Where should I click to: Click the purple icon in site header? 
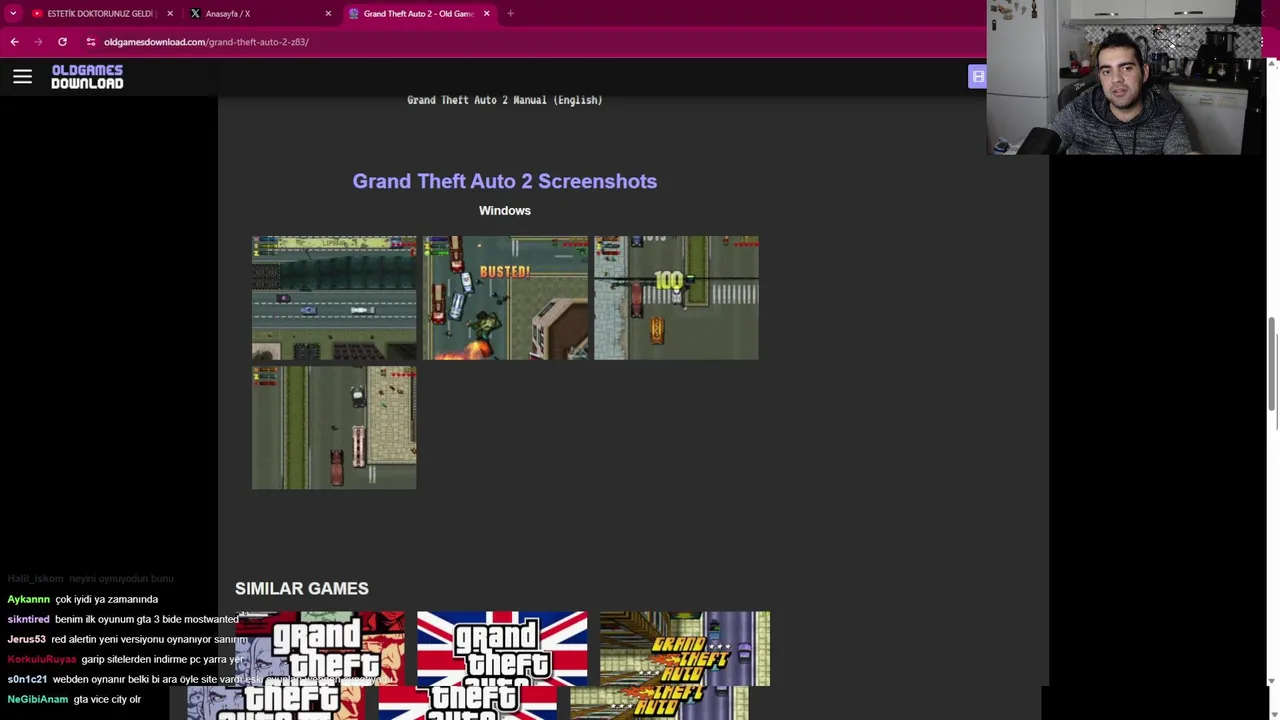[x=977, y=77]
